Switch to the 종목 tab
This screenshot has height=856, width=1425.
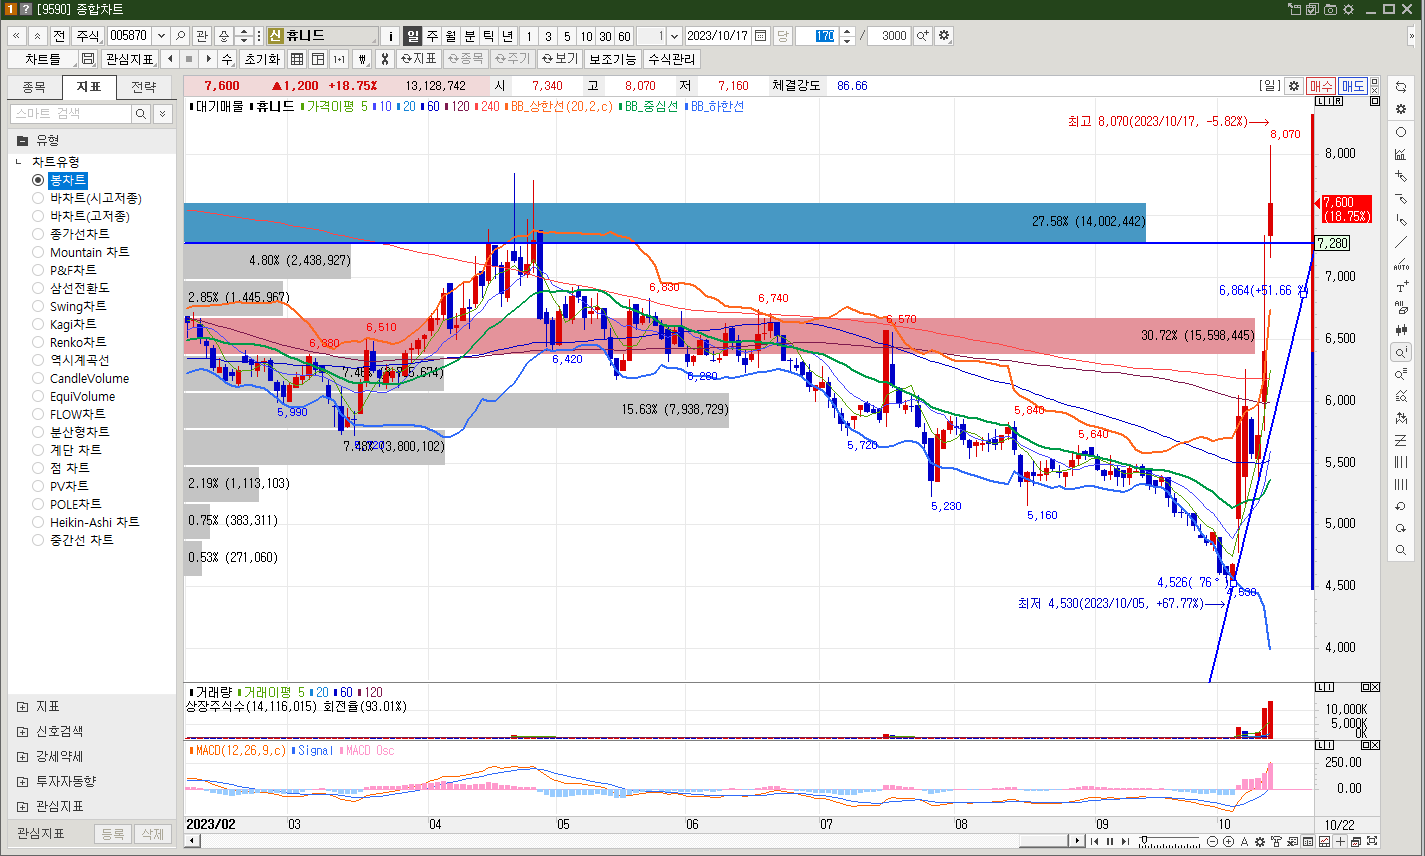(34, 87)
